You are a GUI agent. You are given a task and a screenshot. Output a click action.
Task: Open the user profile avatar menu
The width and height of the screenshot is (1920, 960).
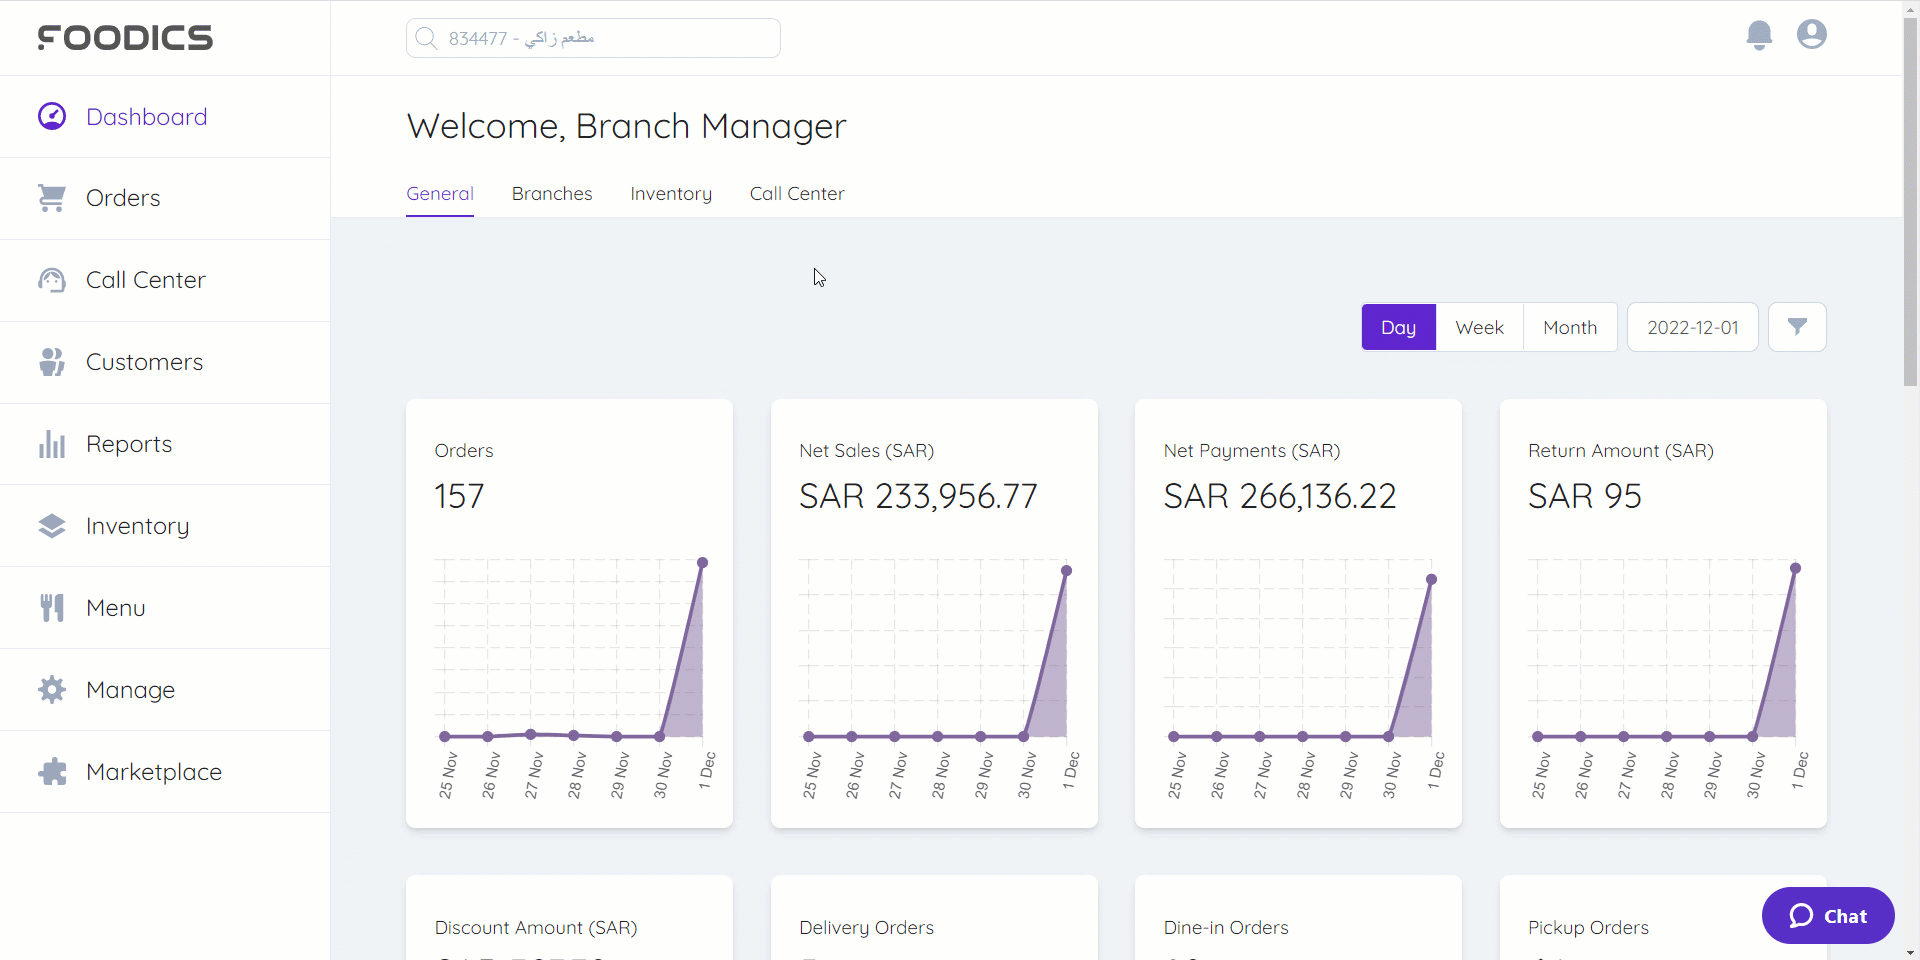click(1811, 35)
